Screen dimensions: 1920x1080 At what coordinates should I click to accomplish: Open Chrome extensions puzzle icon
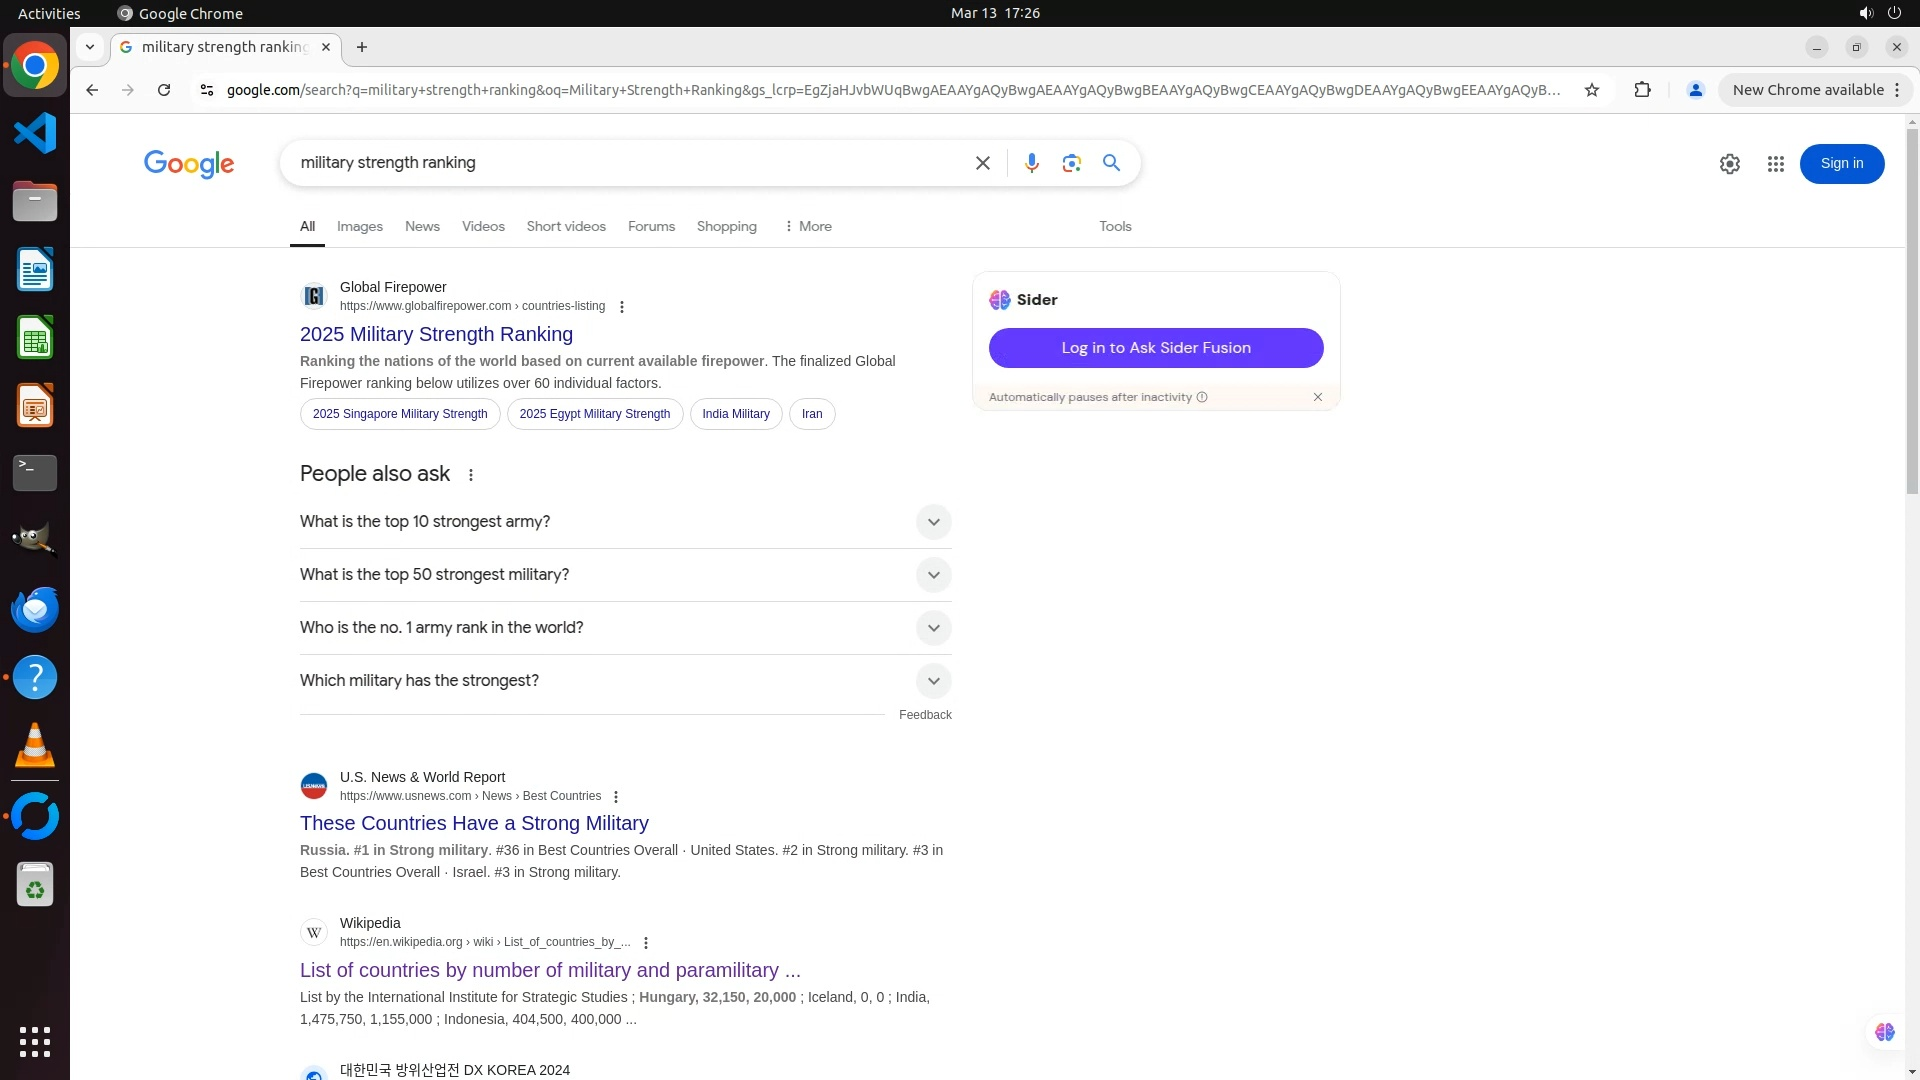pos(1642,90)
